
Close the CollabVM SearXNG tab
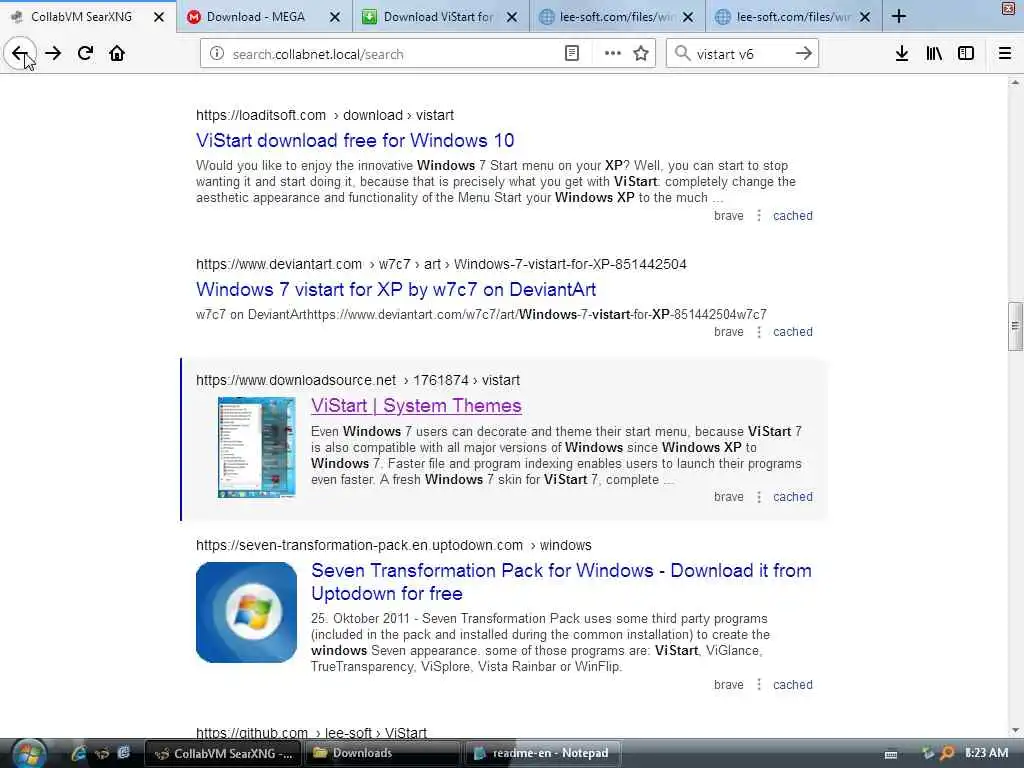159,17
